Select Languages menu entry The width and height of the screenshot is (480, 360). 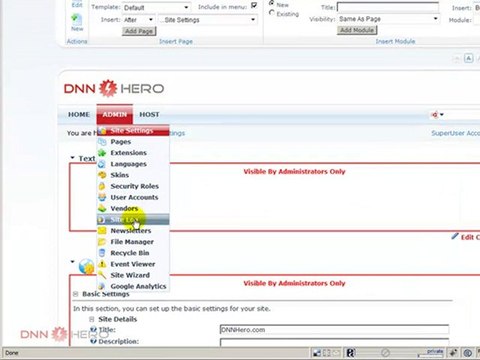point(133,164)
